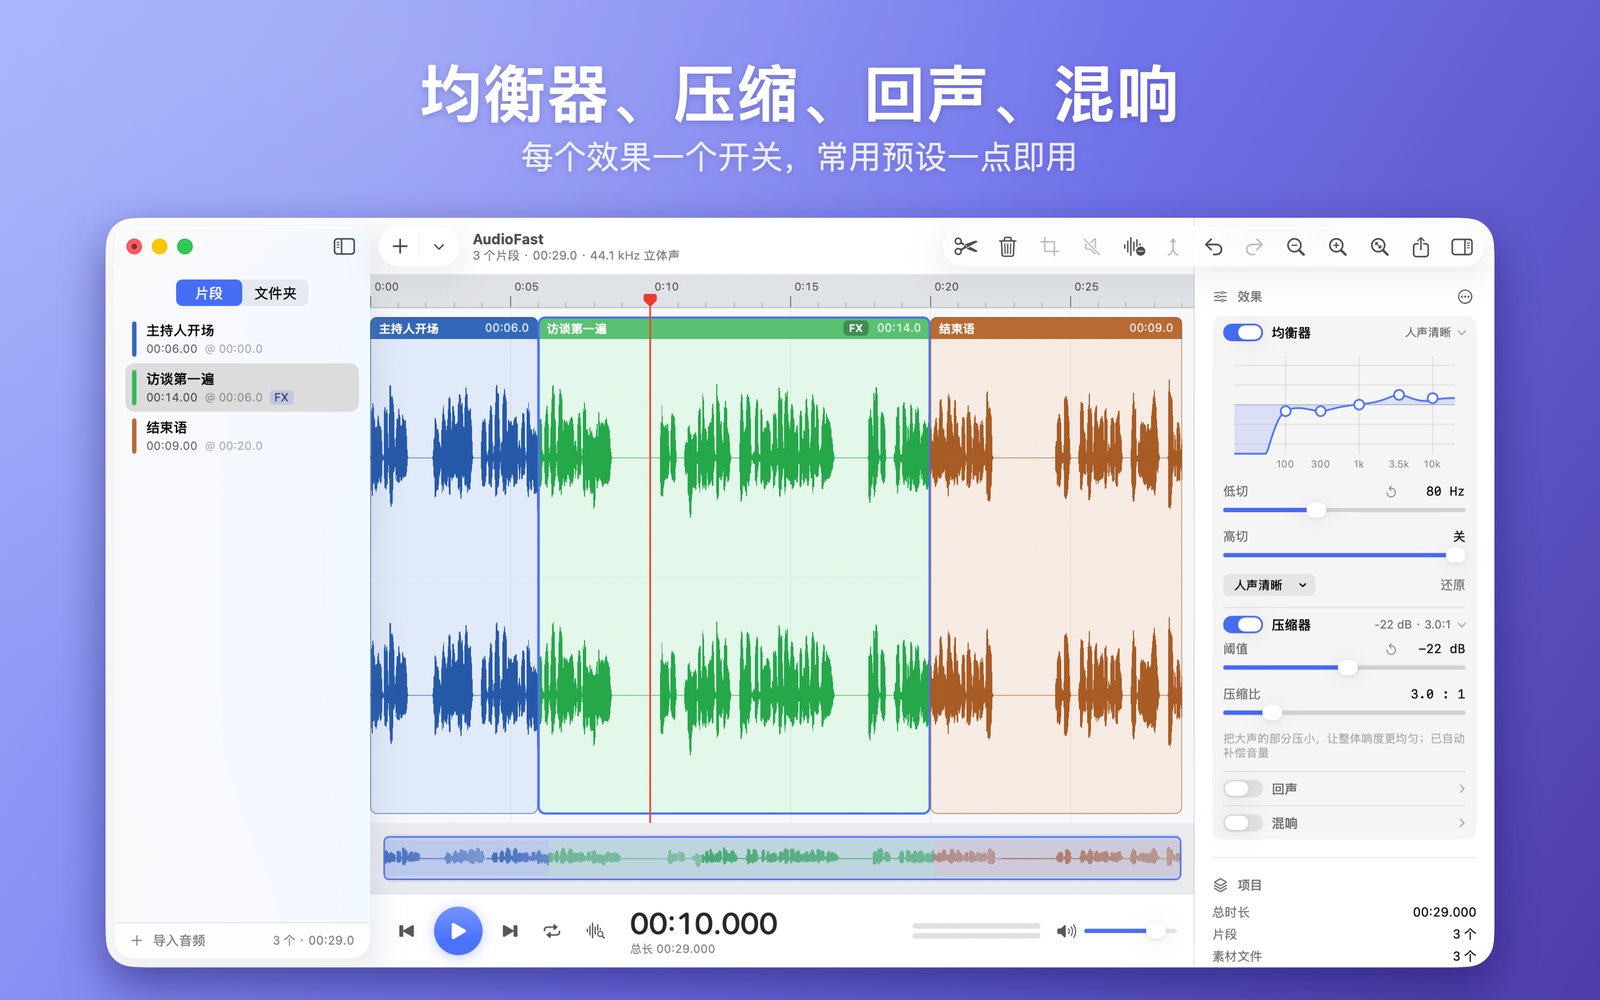Switch to the 文件夹 tab
This screenshot has height=1000, width=1600.
point(275,293)
